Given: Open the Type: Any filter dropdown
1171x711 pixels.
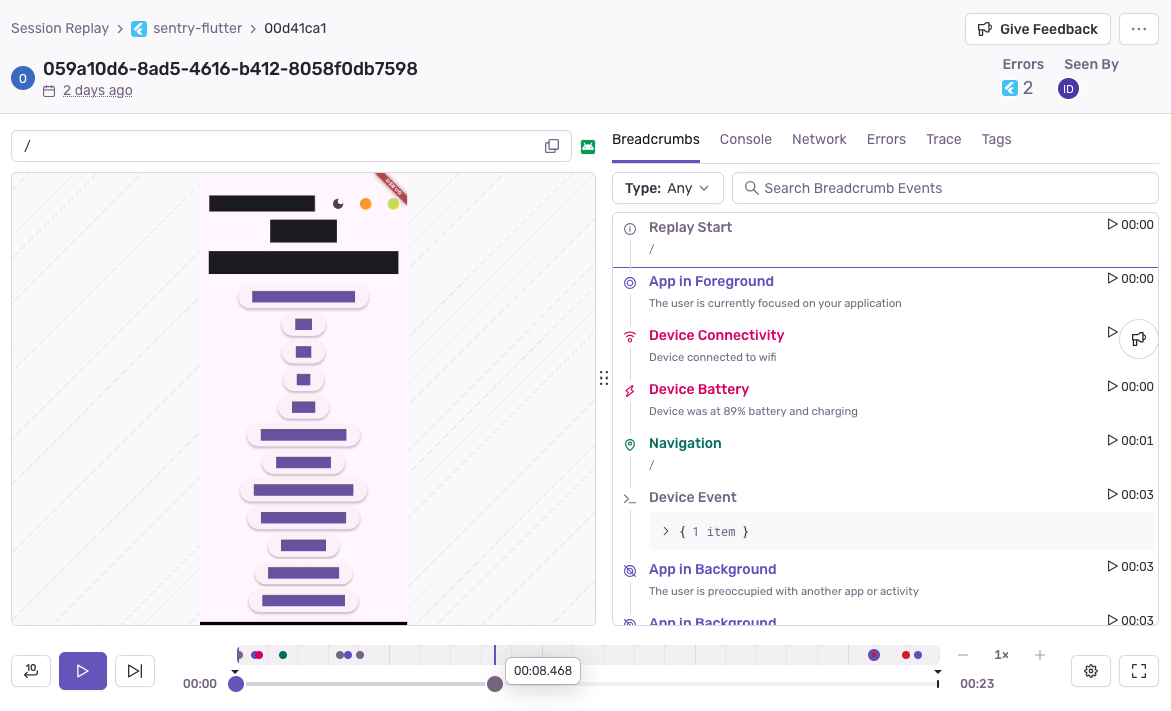Looking at the screenshot, I should [667, 188].
